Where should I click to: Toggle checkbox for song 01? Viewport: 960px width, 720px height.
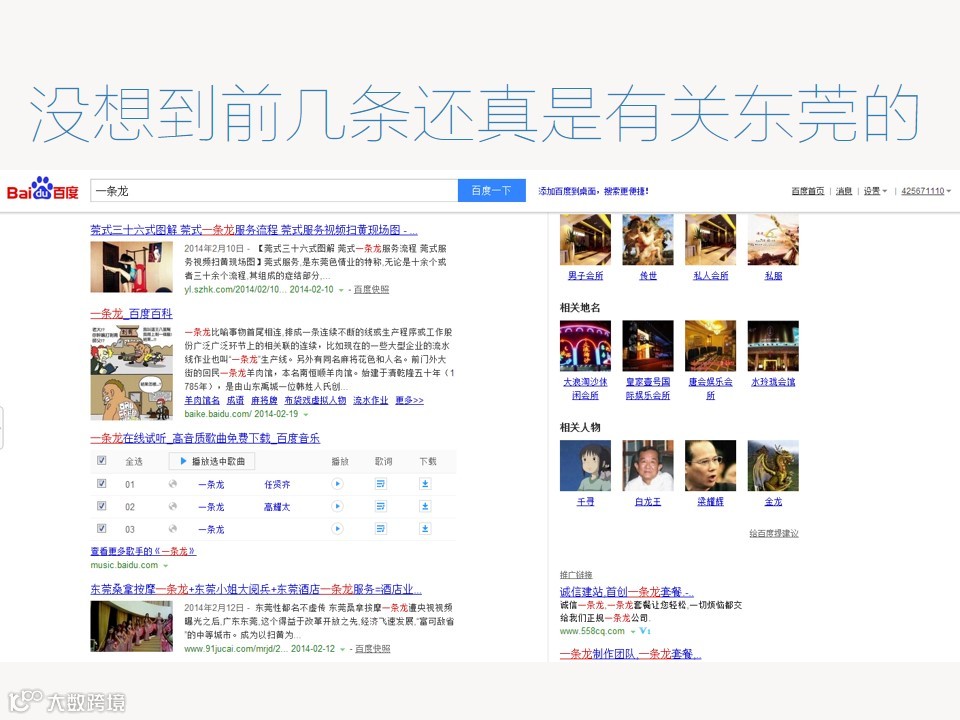pyautogui.click(x=102, y=484)
